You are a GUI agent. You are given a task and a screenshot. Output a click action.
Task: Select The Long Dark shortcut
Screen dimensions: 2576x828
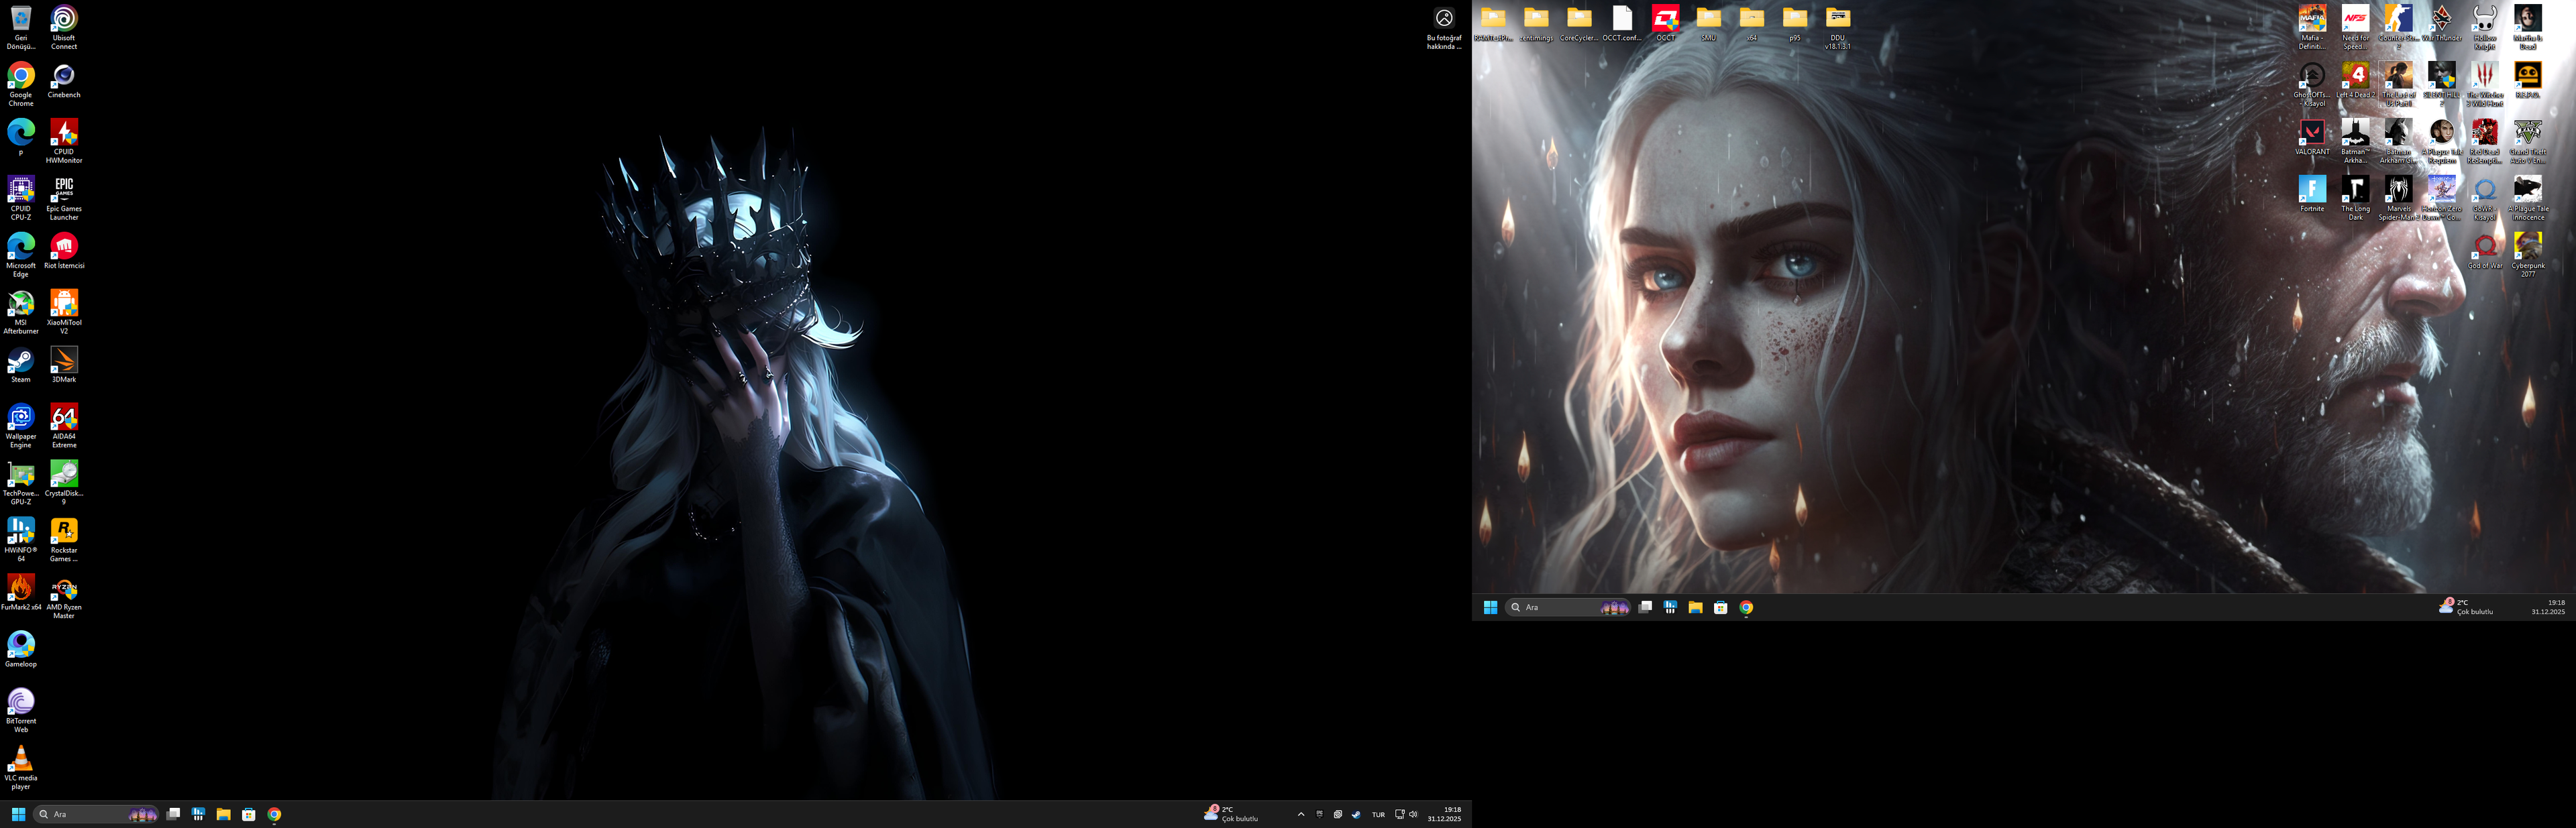click(x=2355, y=199)
